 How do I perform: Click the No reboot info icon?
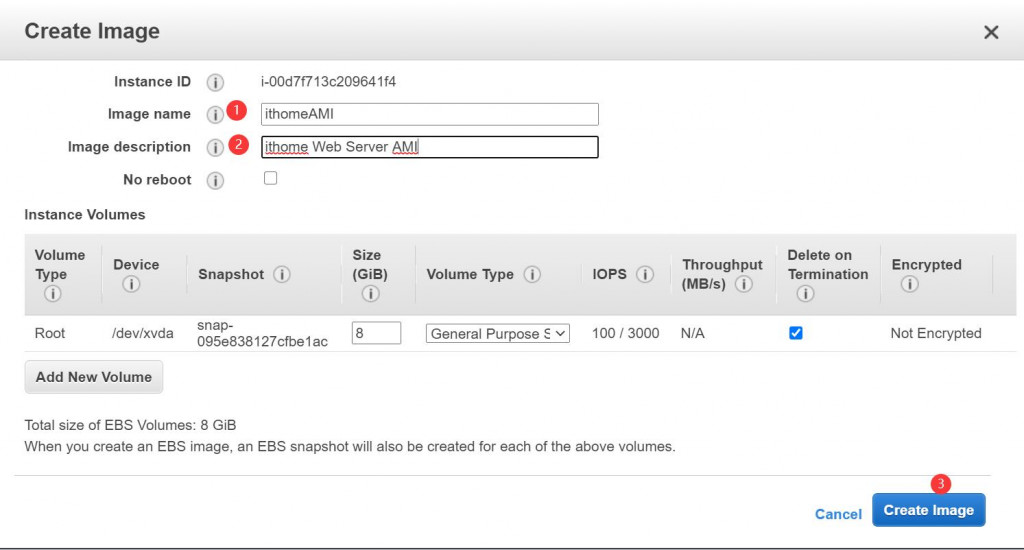[215, 180]
